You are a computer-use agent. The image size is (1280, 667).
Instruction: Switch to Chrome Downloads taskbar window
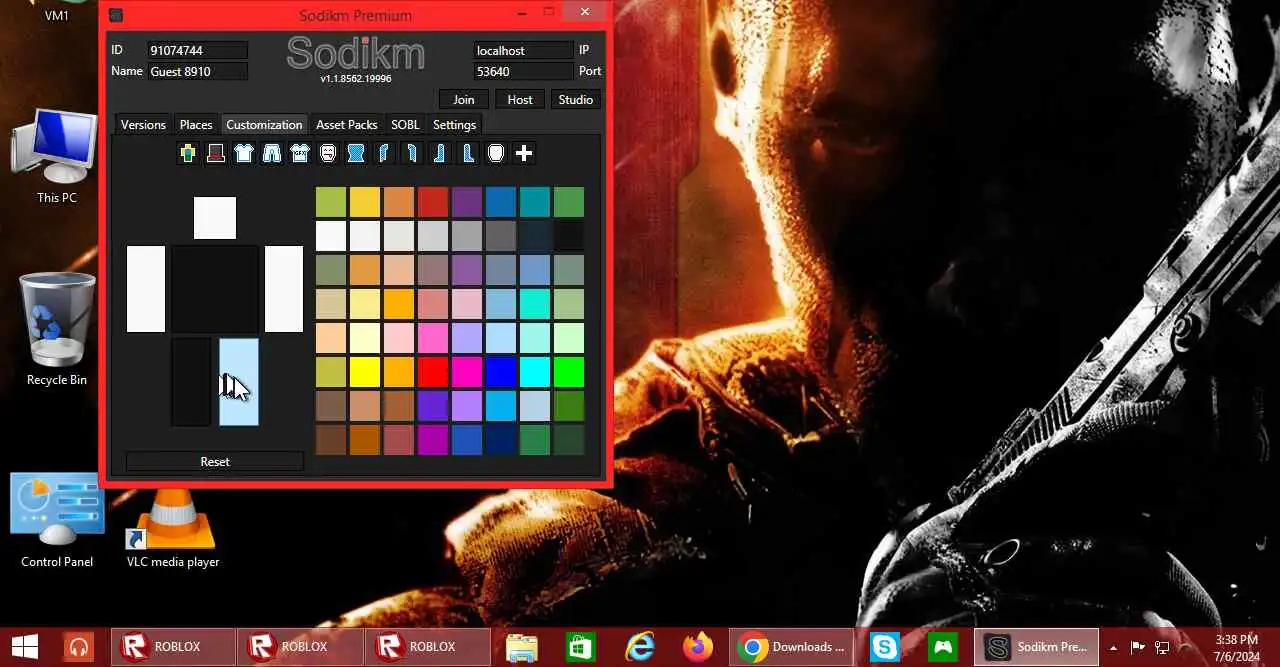coord(792,647)
